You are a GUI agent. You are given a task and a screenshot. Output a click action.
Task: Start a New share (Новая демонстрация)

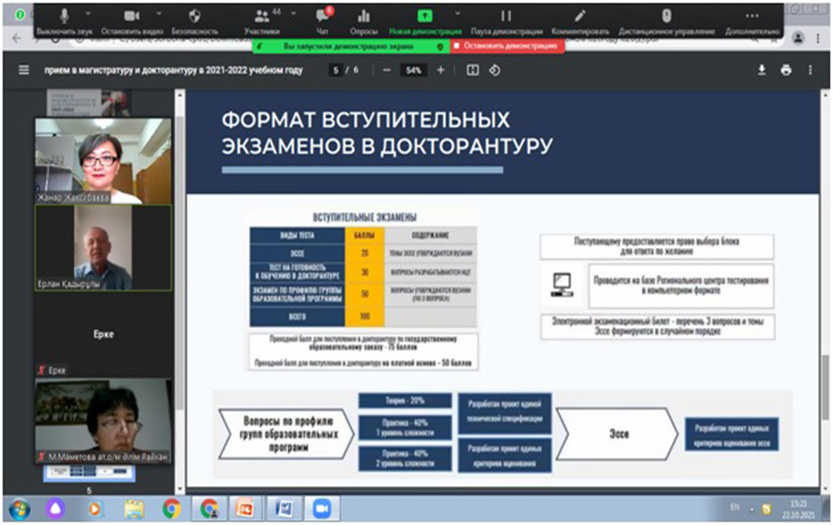(x=424, y=16)
